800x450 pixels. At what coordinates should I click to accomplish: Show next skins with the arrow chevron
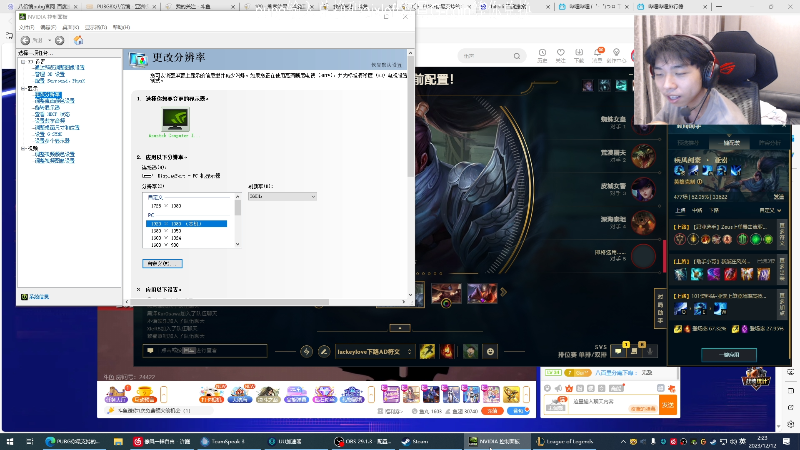click(504, 292)
